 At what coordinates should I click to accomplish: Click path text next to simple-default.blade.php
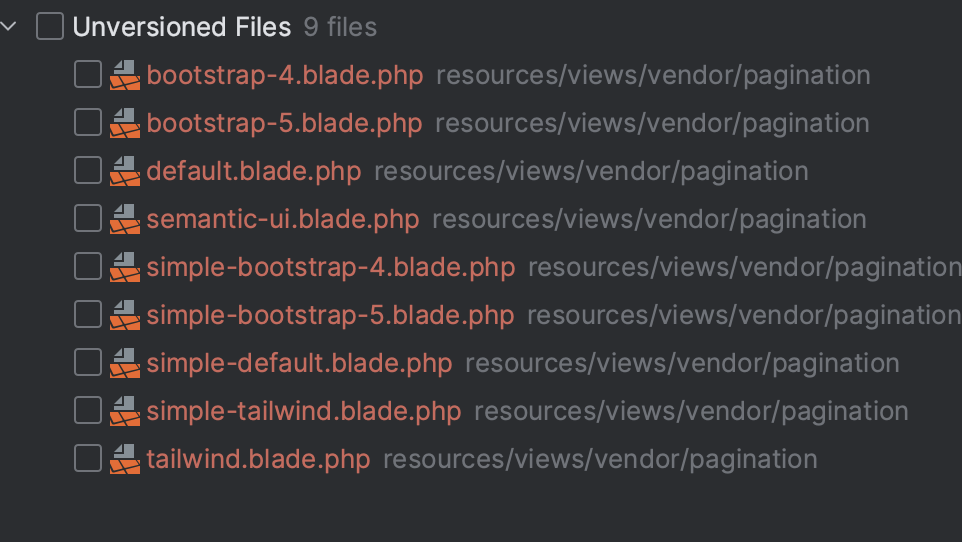(682, 363)
